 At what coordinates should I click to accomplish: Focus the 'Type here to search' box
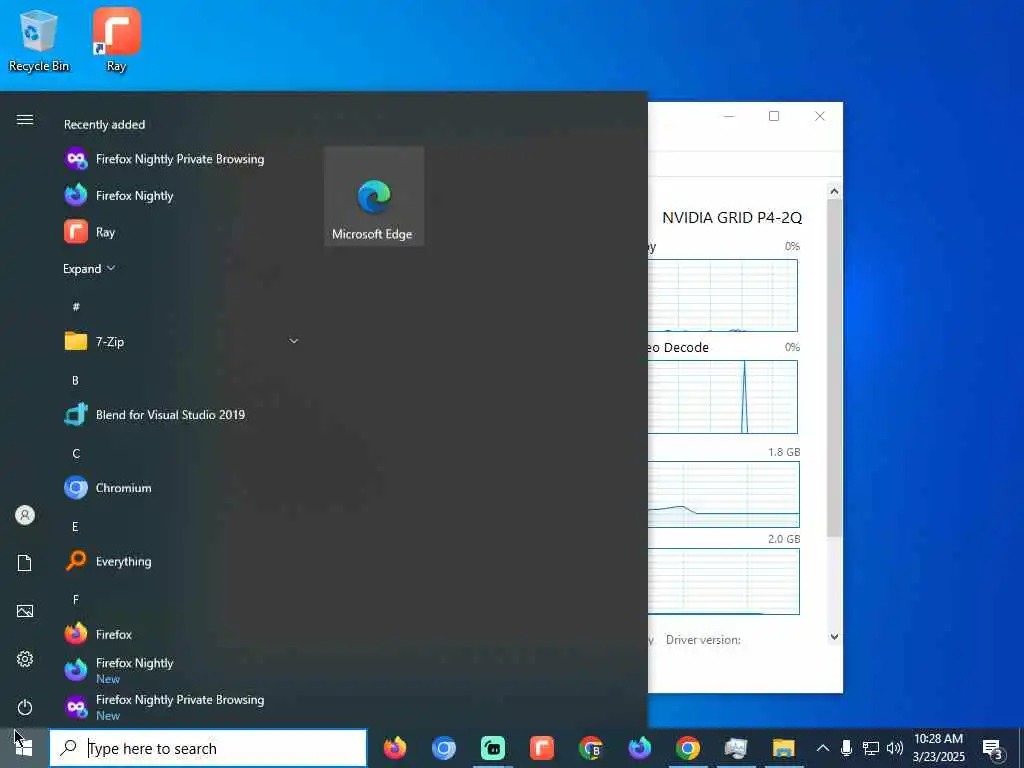point(208,748)
